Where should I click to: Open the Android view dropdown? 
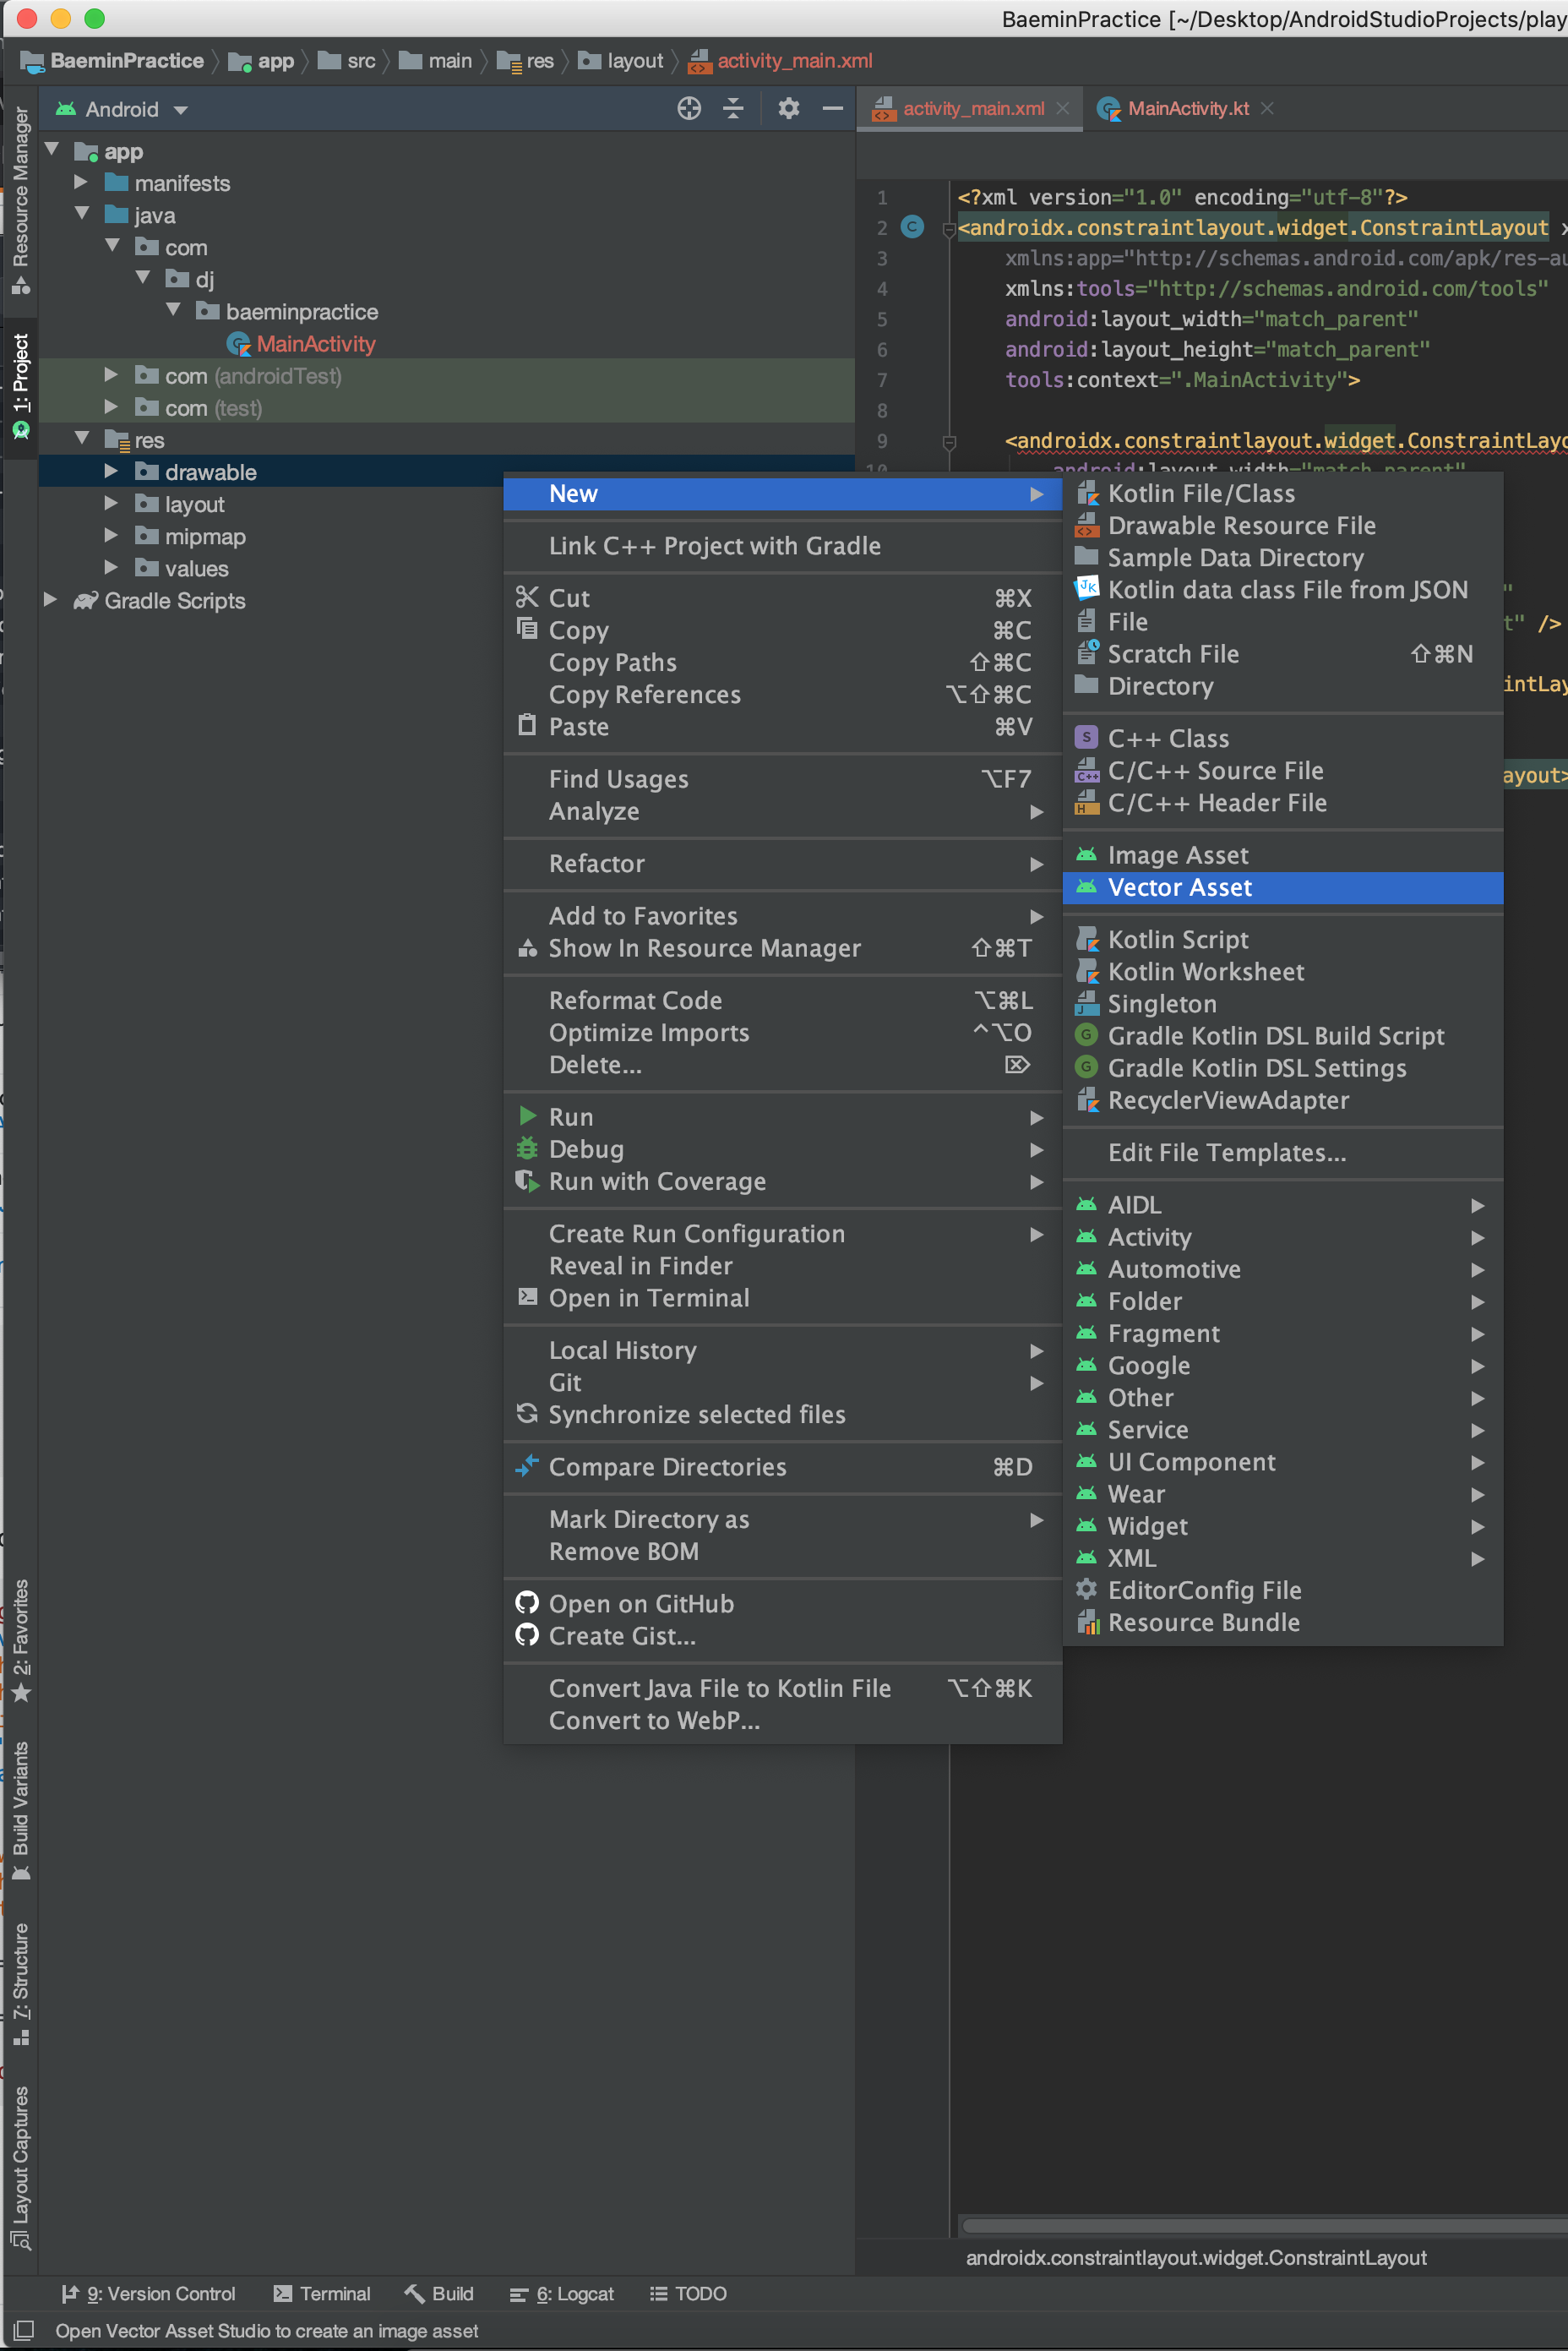(x=122, y=109)
